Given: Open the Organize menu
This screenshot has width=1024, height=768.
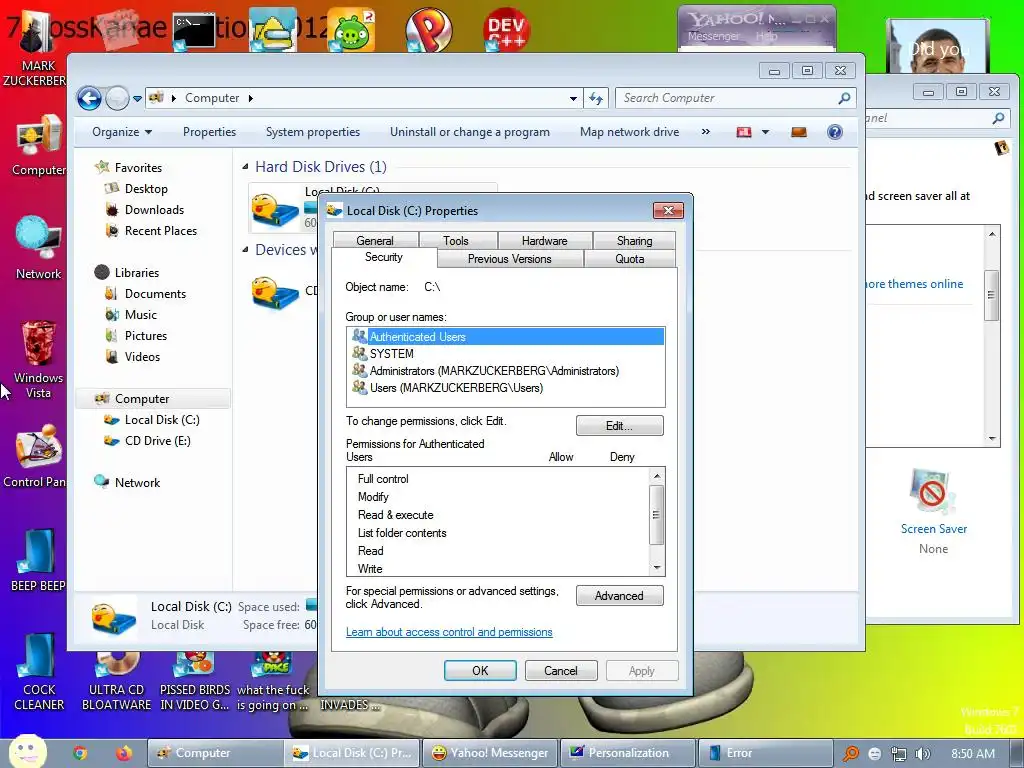Looking at the screenshot, I should click(x=122, y=132).
